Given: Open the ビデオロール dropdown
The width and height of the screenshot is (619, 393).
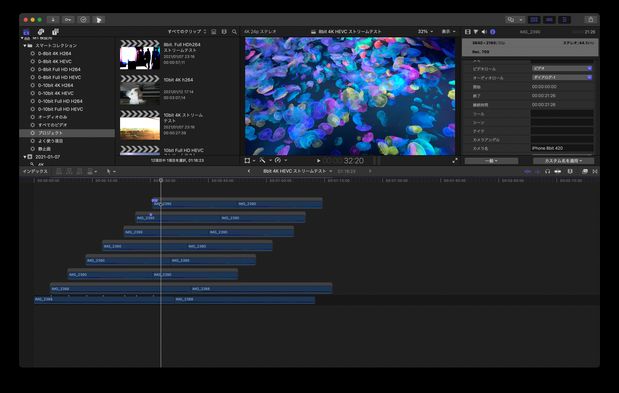Looking at the screenshot, I should pyautogui.click(x=562, y=69).
